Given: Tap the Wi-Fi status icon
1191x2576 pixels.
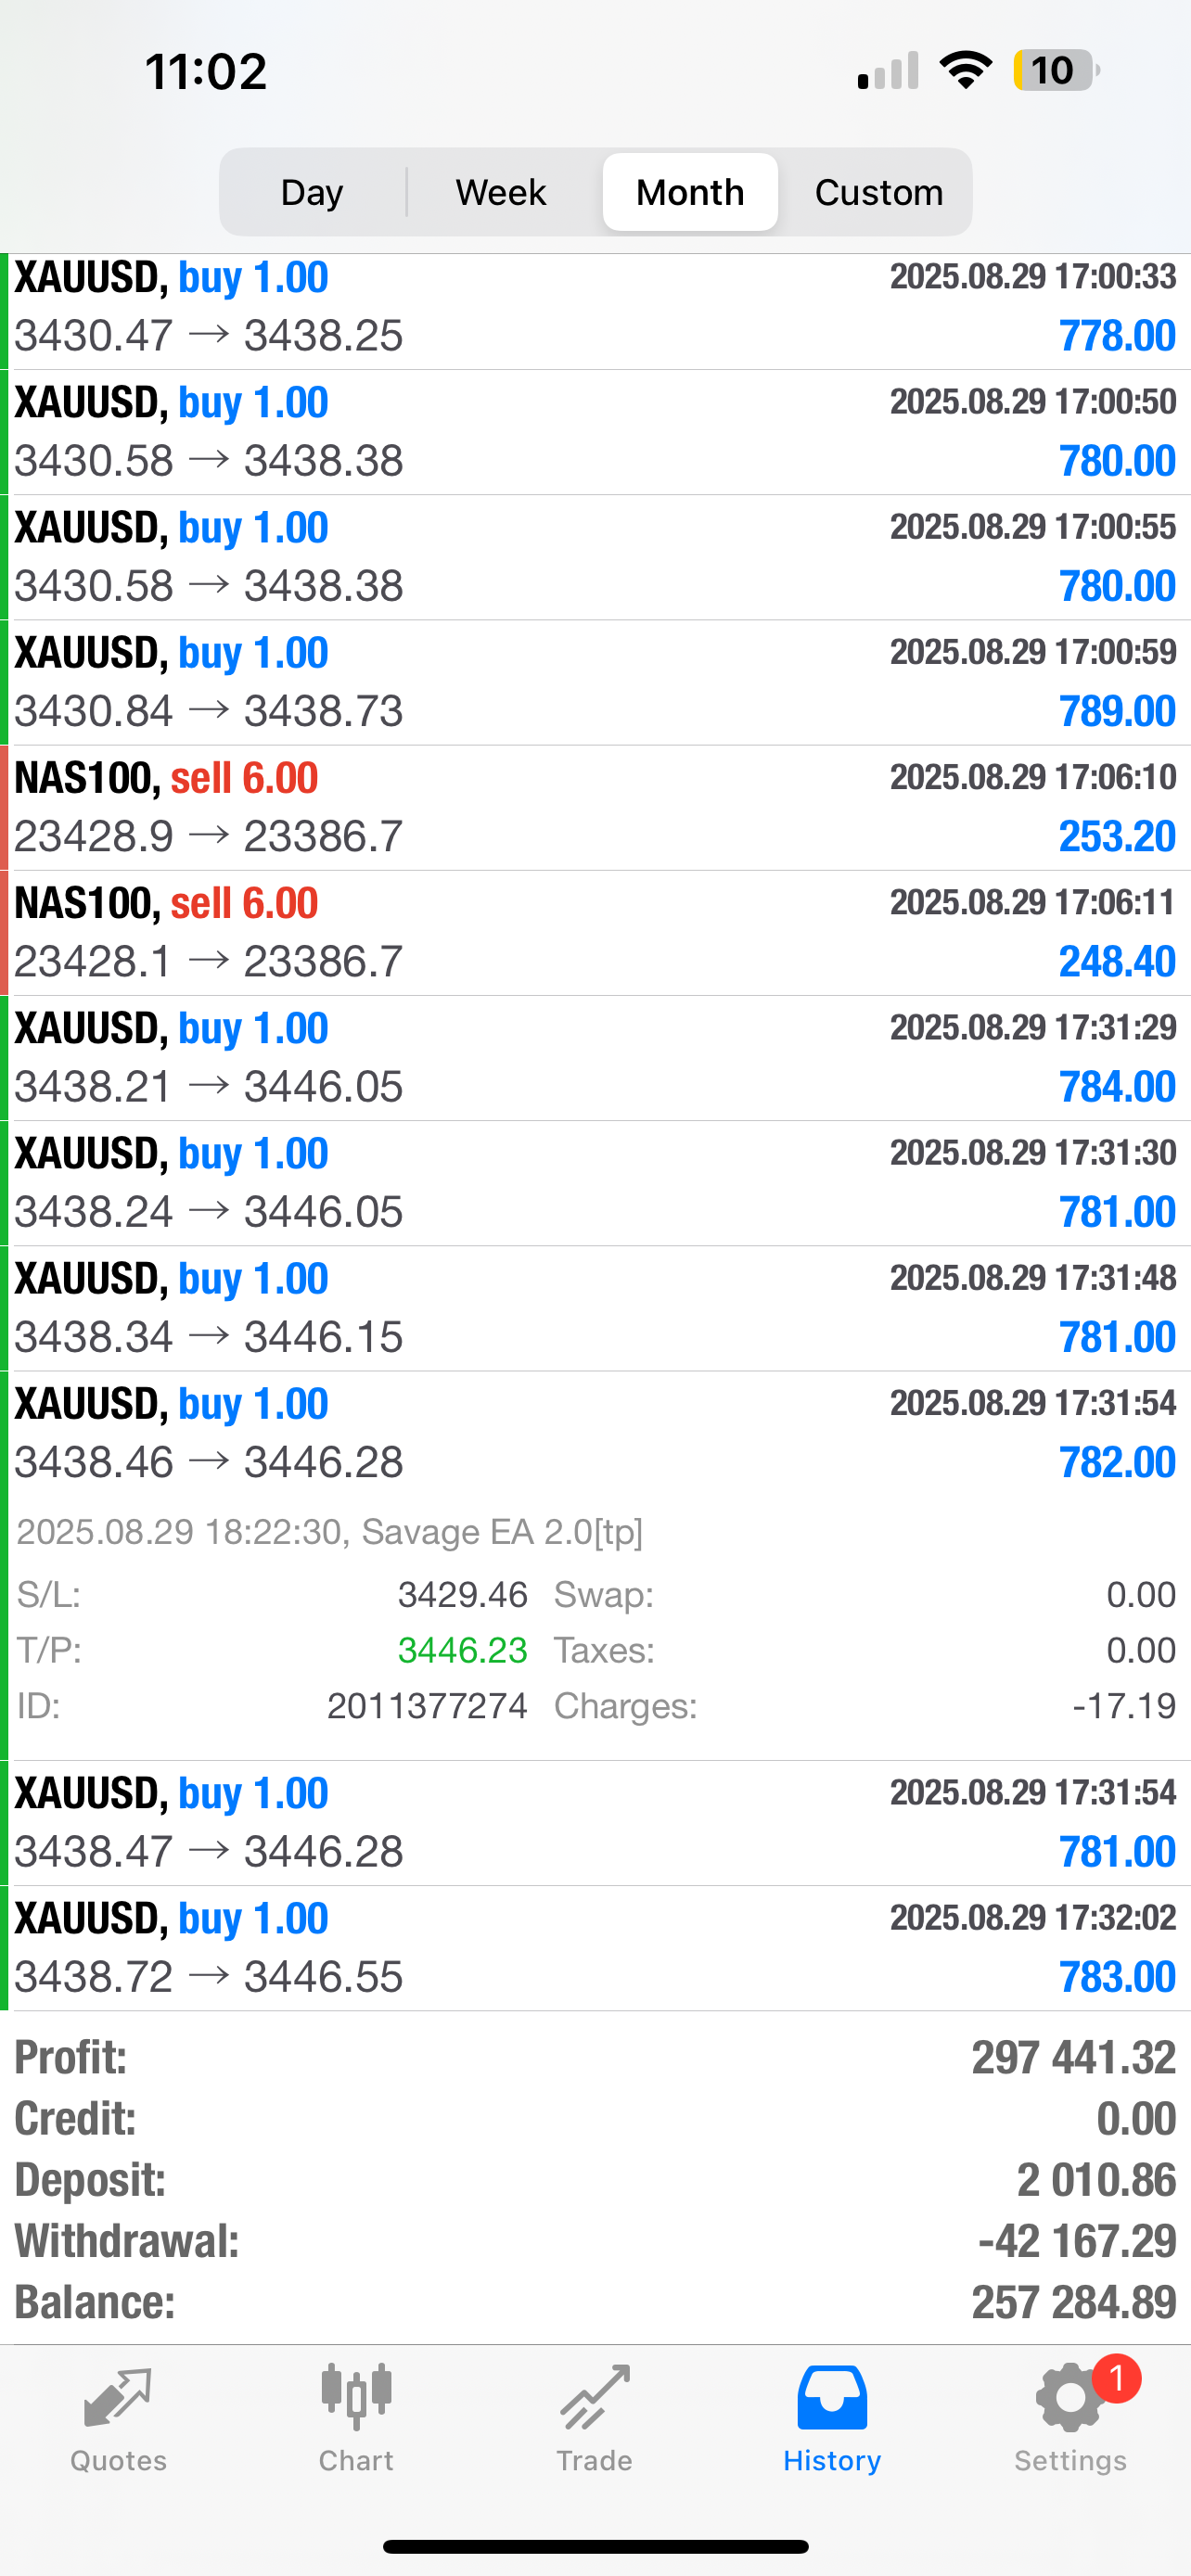Looking at the screenshot, I should pyautogui.click(x=965, y=71).
